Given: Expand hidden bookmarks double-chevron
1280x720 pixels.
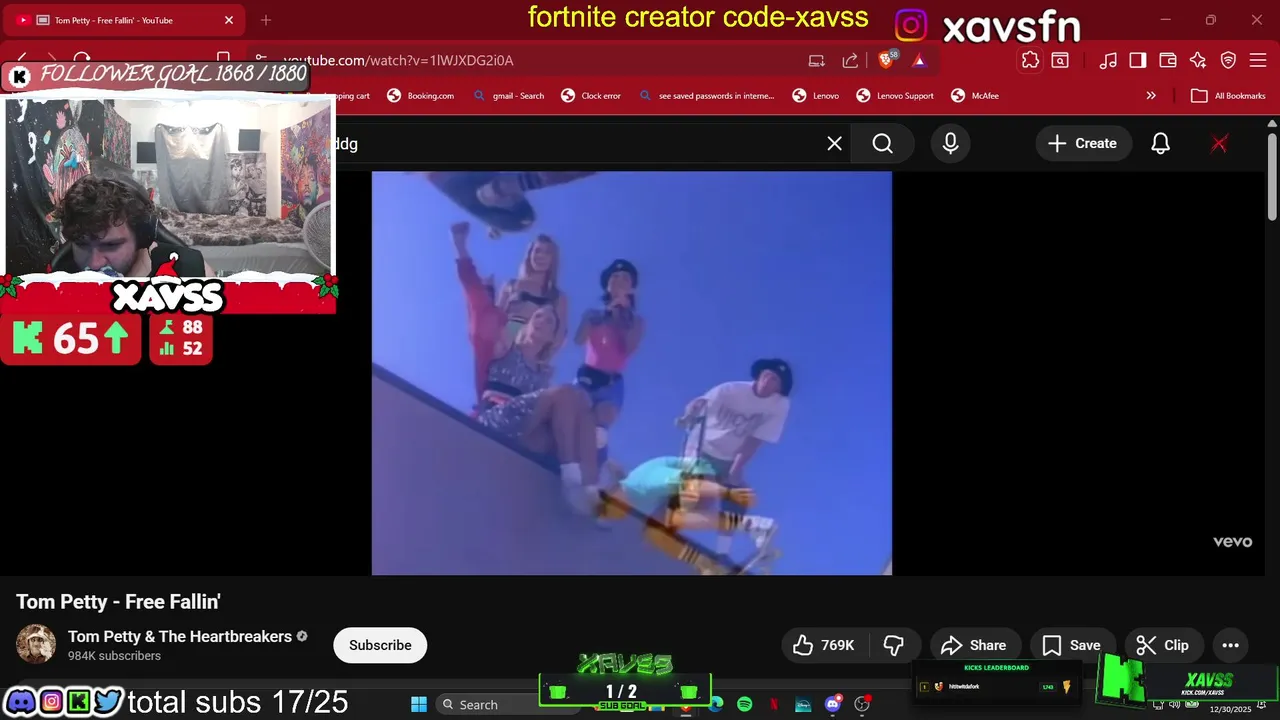Looking at the screenshot, I should click(x=1151, y=96).
